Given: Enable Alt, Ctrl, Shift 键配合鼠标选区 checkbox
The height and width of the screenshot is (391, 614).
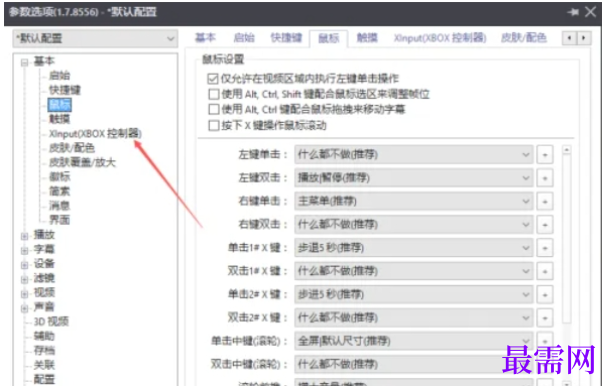Looking at the screenshot, I should pos(214,94).
